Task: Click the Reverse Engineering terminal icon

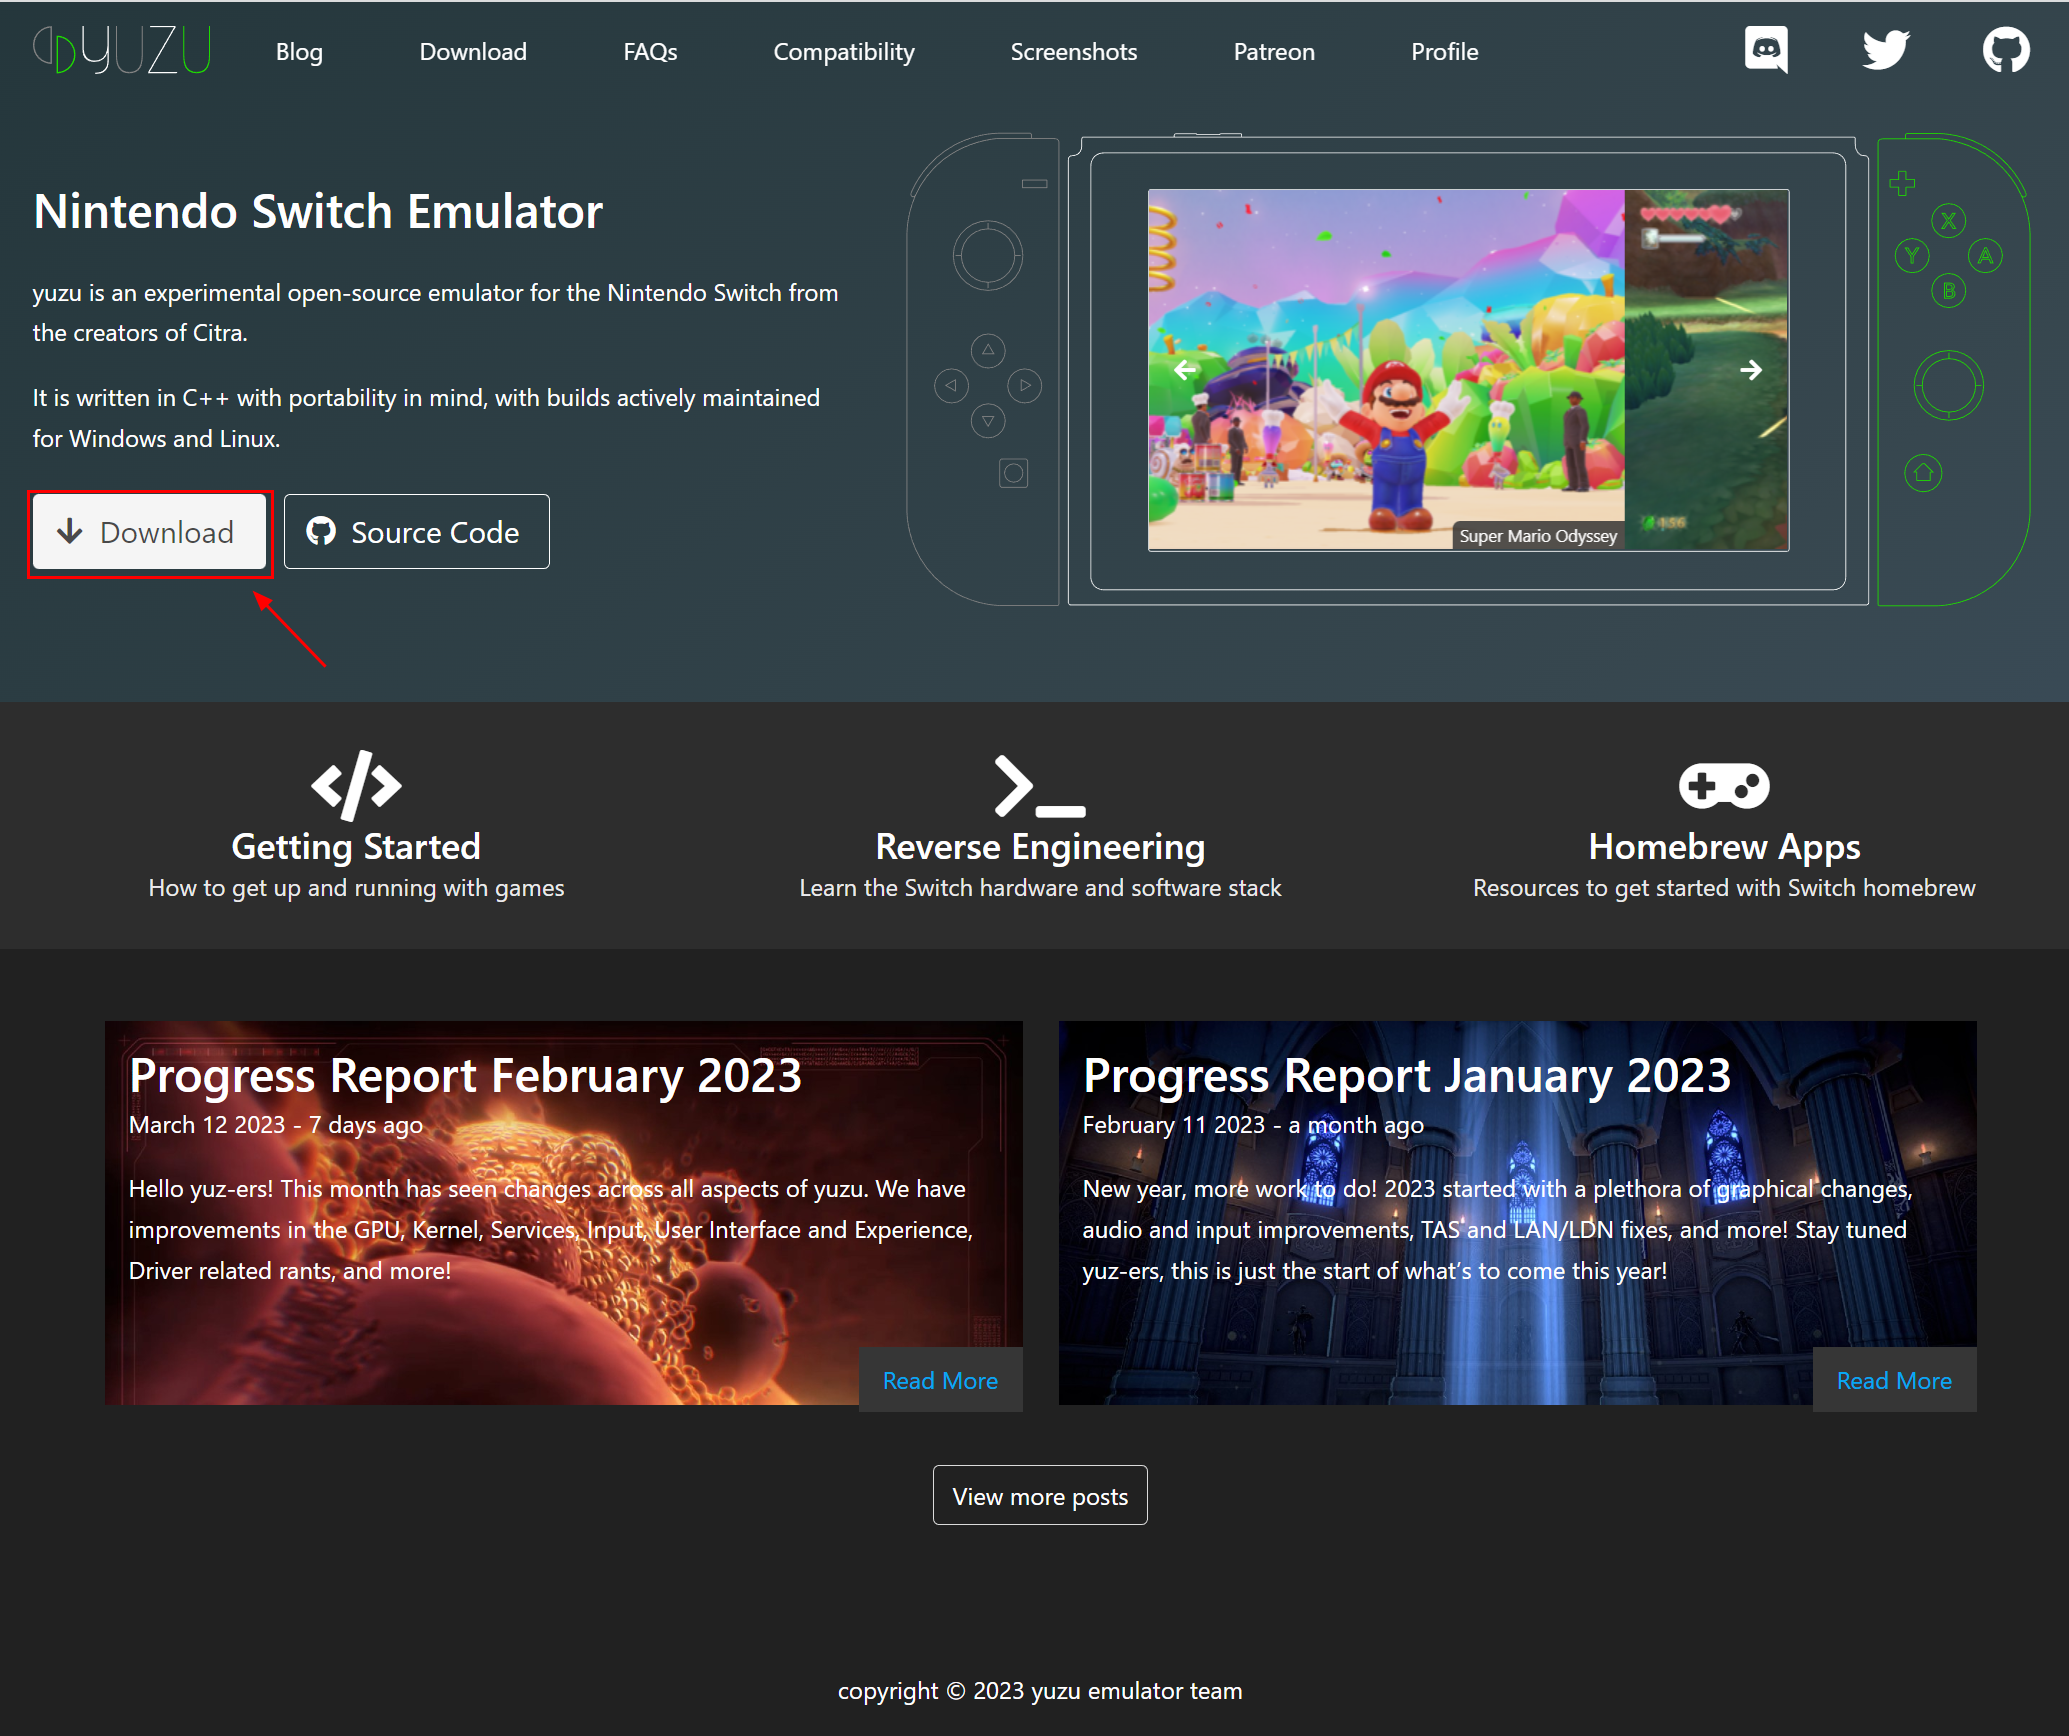Action: tap(1040, 787)
